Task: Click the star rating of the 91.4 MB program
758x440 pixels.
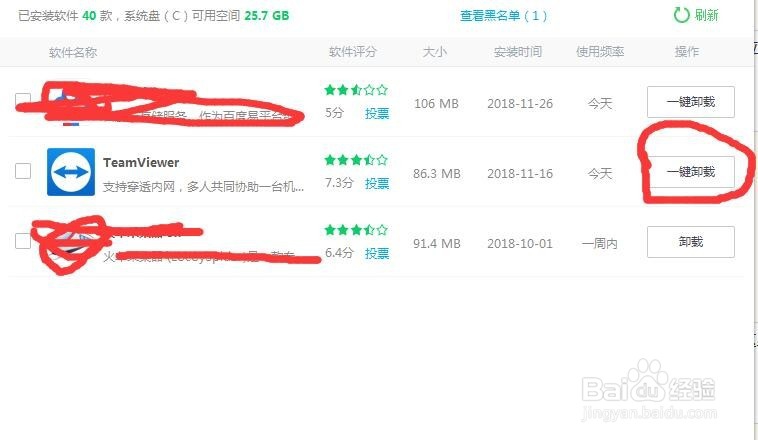Action: 356,229
